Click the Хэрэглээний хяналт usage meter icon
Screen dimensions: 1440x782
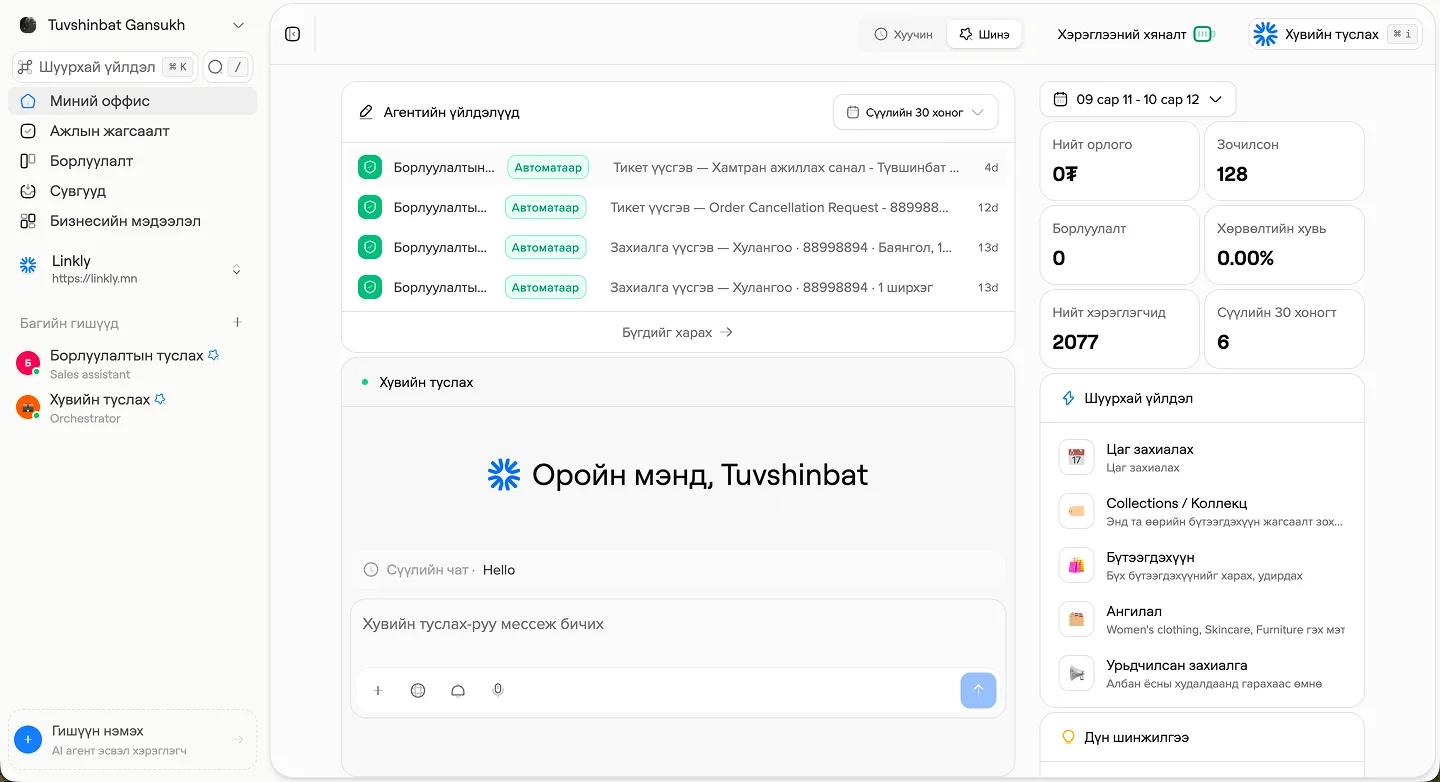(x=1204, y=34)
